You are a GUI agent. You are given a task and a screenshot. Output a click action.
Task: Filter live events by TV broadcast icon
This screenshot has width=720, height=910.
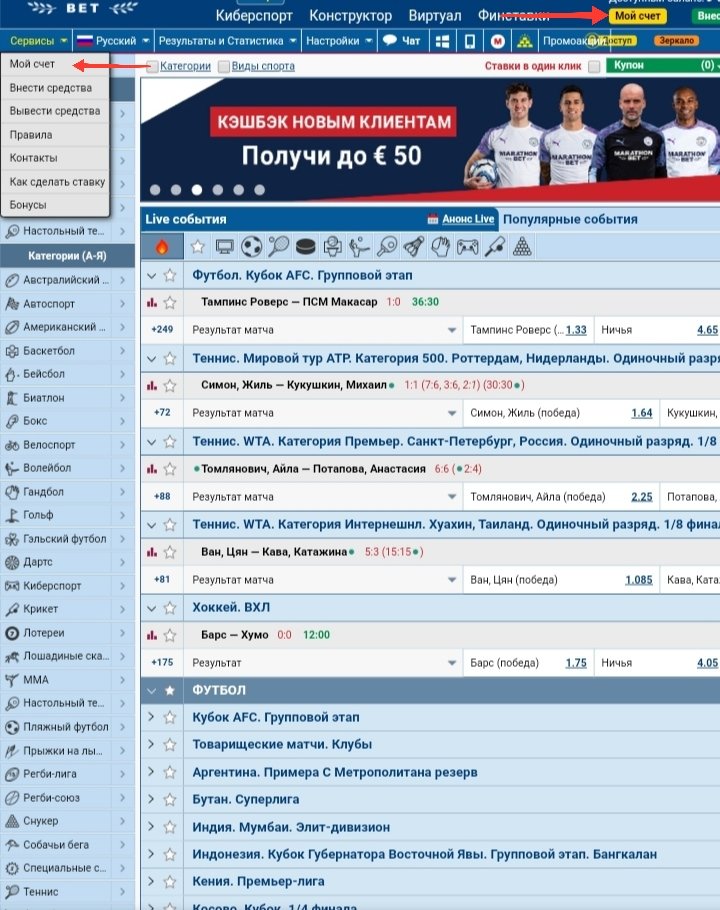tap(225, 247)
